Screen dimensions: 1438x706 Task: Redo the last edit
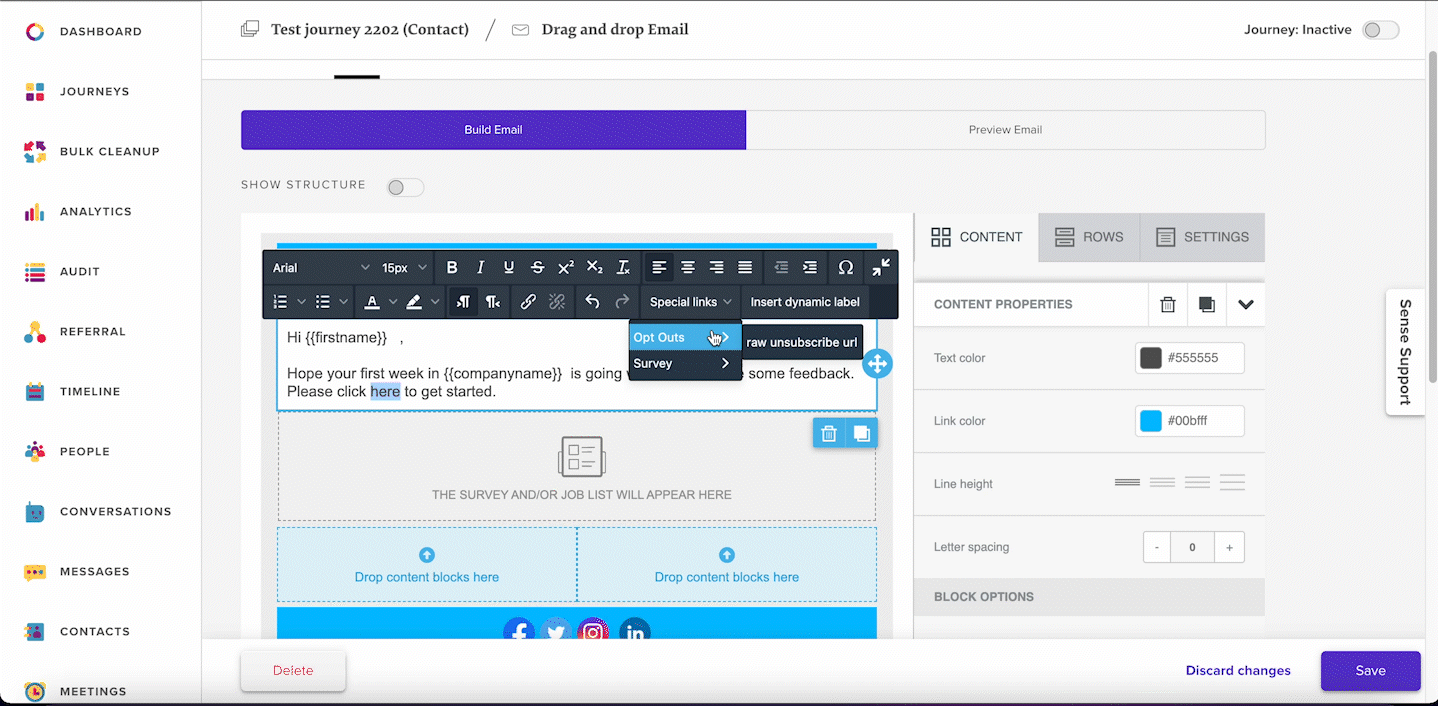coord(622,302)
